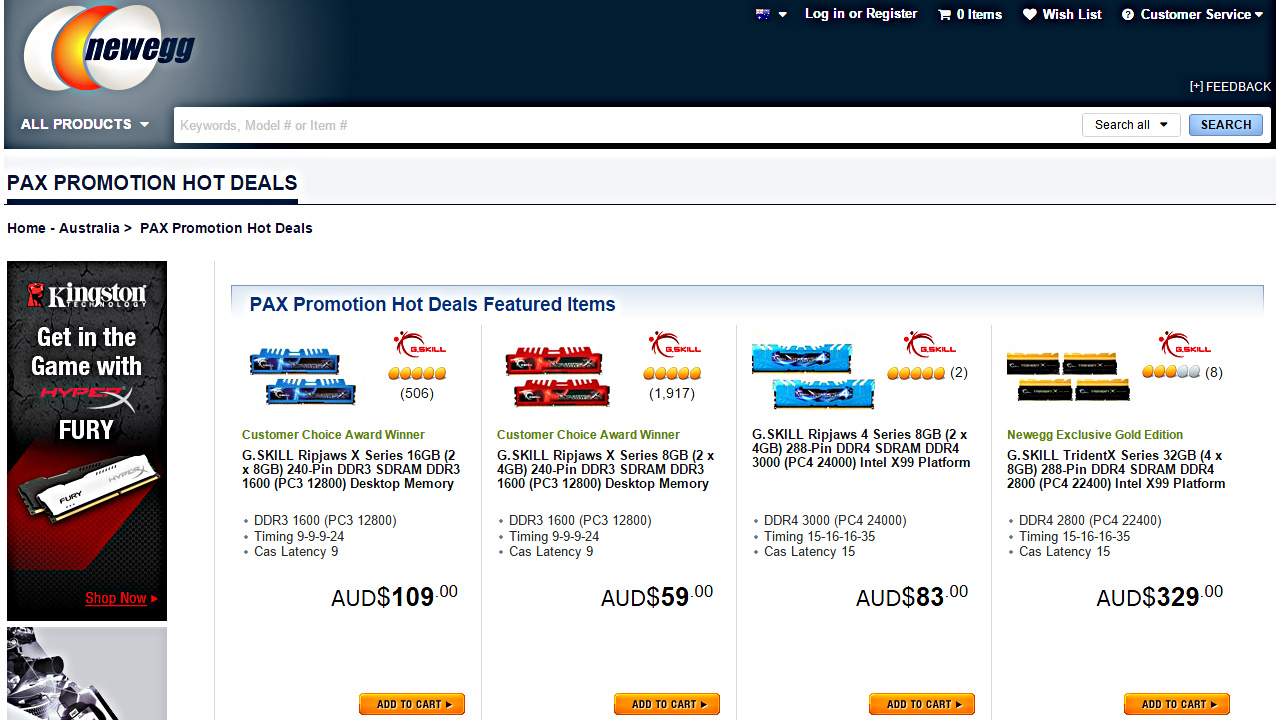
Task: Add the AUD$59 Ripjaws X 8GB to cart
Action: tap(667, 704)
